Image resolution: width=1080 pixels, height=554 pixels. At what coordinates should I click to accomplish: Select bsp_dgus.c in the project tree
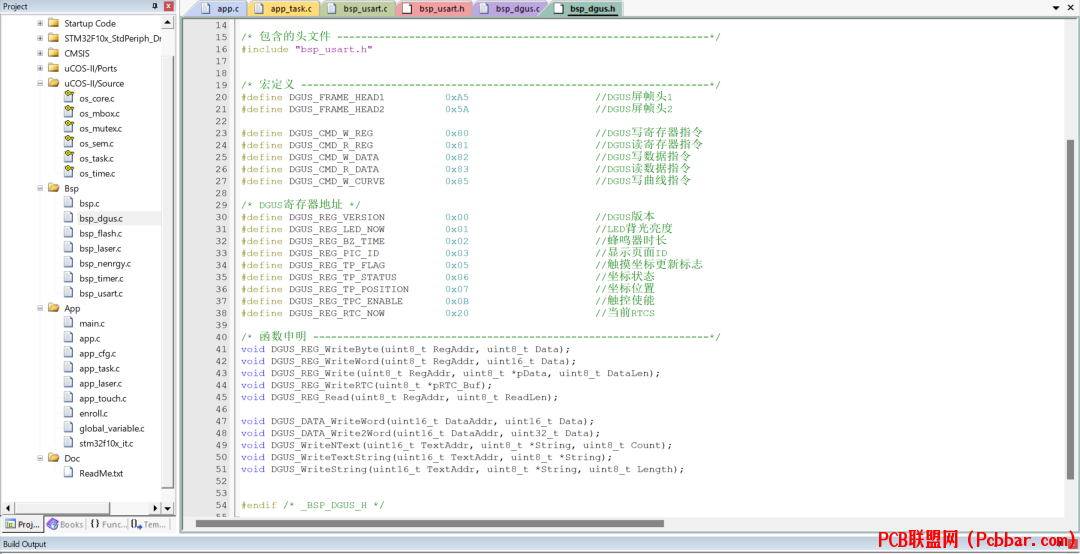pyautogui.click(x=101, y=218)
